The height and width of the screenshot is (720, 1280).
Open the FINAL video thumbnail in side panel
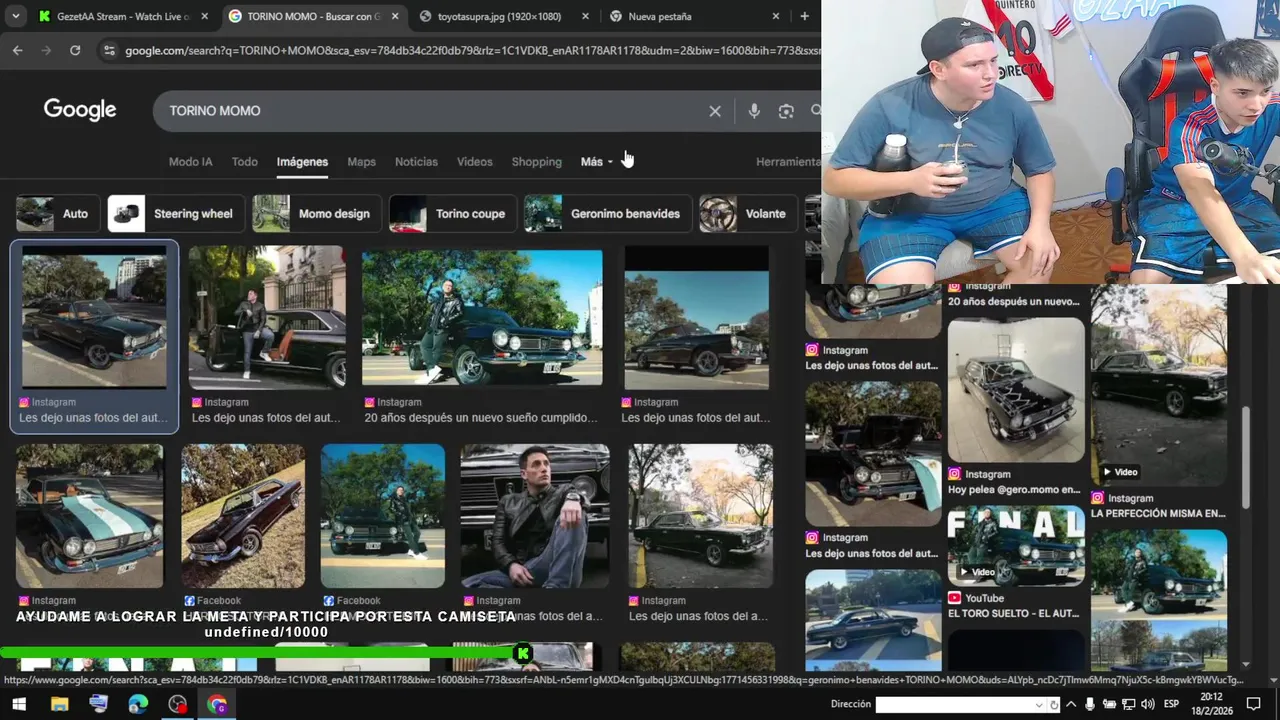pyautogui.click(x=1016, y=545)
